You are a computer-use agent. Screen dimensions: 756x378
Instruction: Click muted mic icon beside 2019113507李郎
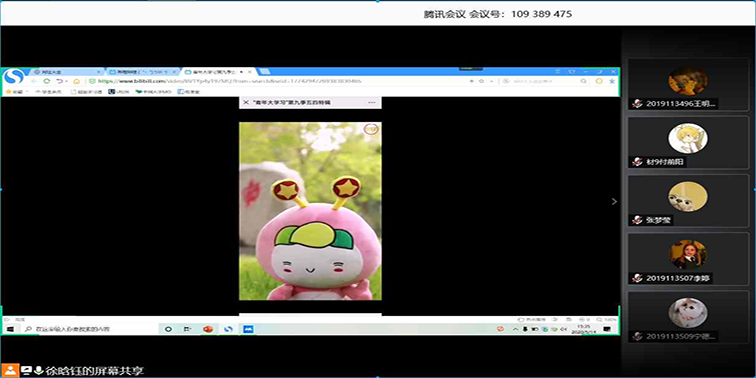coord(637,278)
